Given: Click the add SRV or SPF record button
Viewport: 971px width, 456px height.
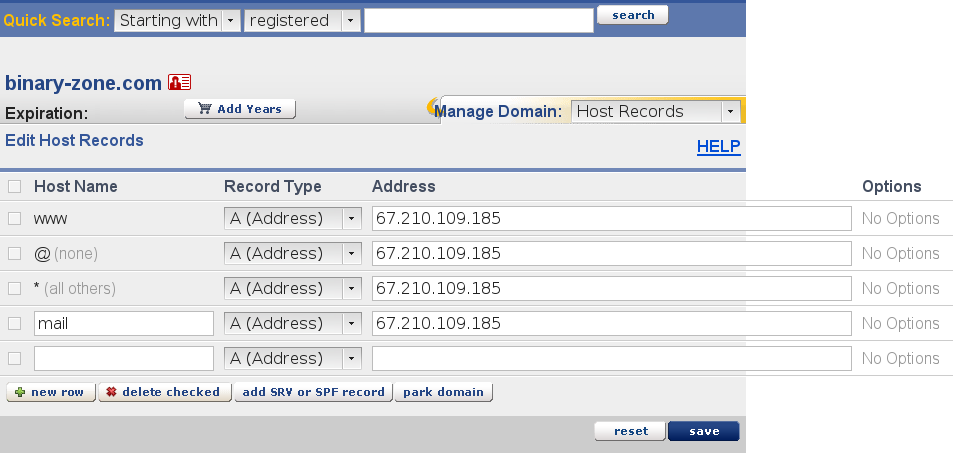Looking at the screenshot, I should [313, 392].
